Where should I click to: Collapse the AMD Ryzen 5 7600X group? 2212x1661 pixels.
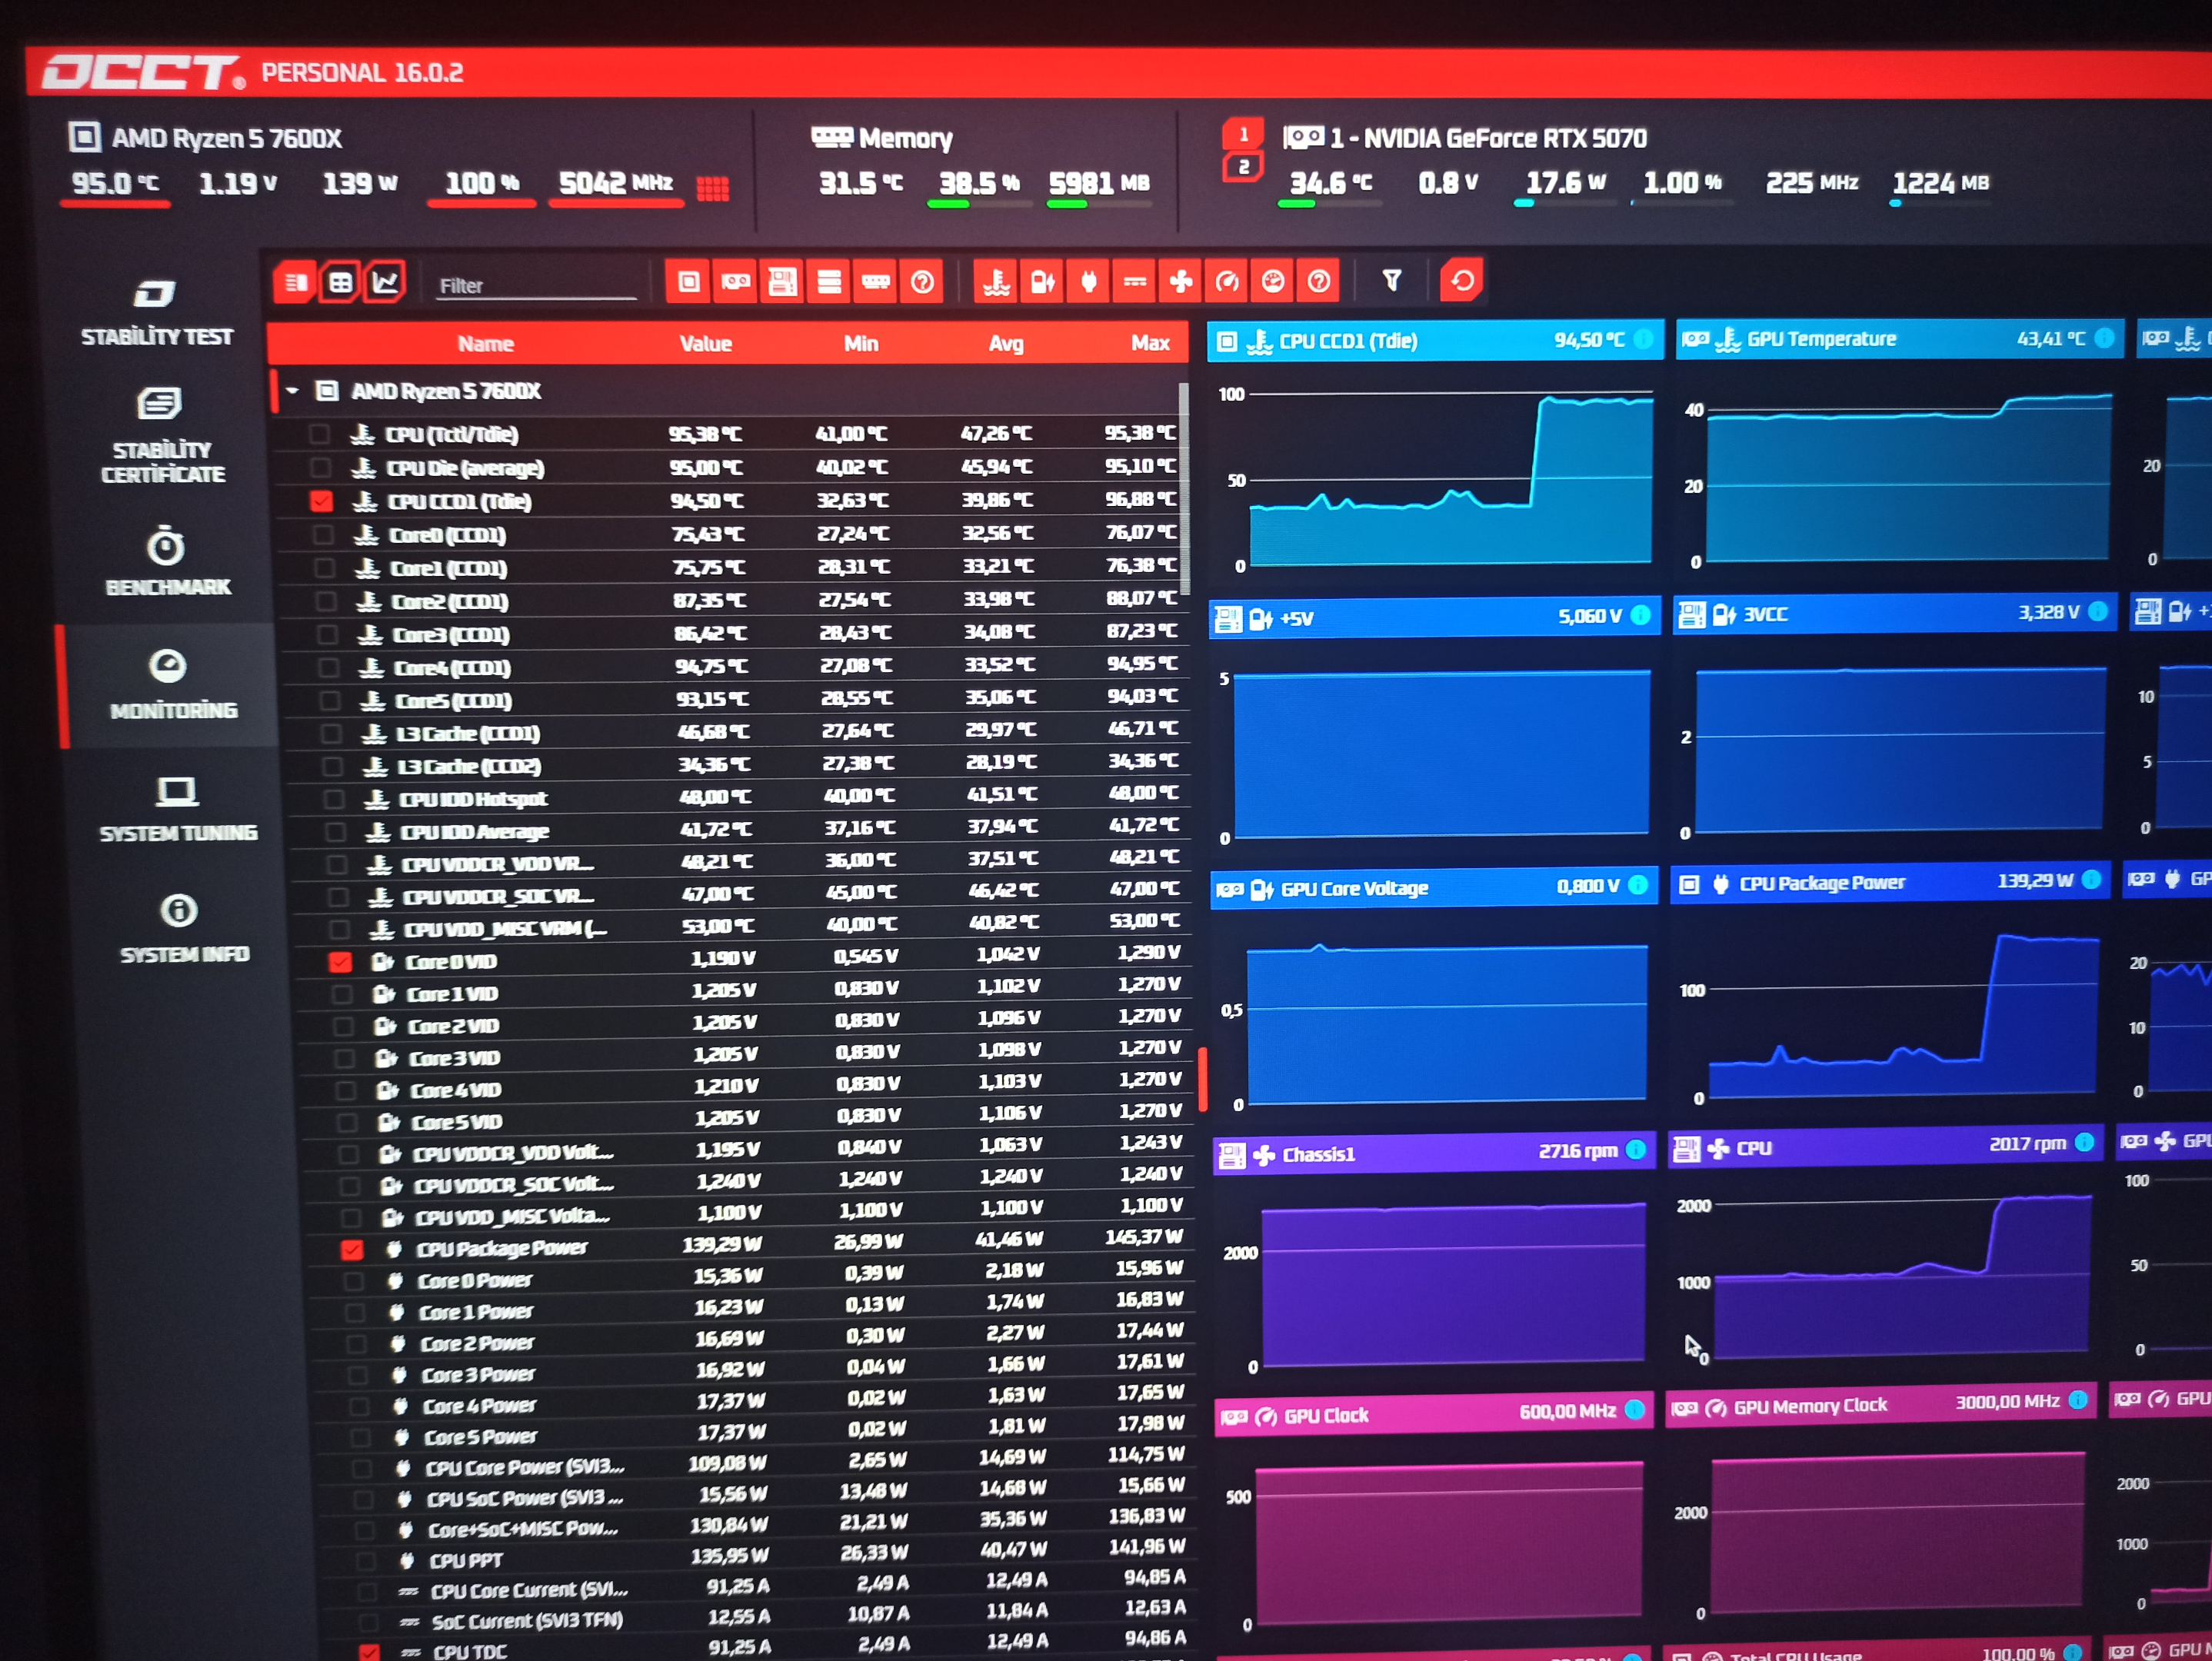click(x=292, y=391)
